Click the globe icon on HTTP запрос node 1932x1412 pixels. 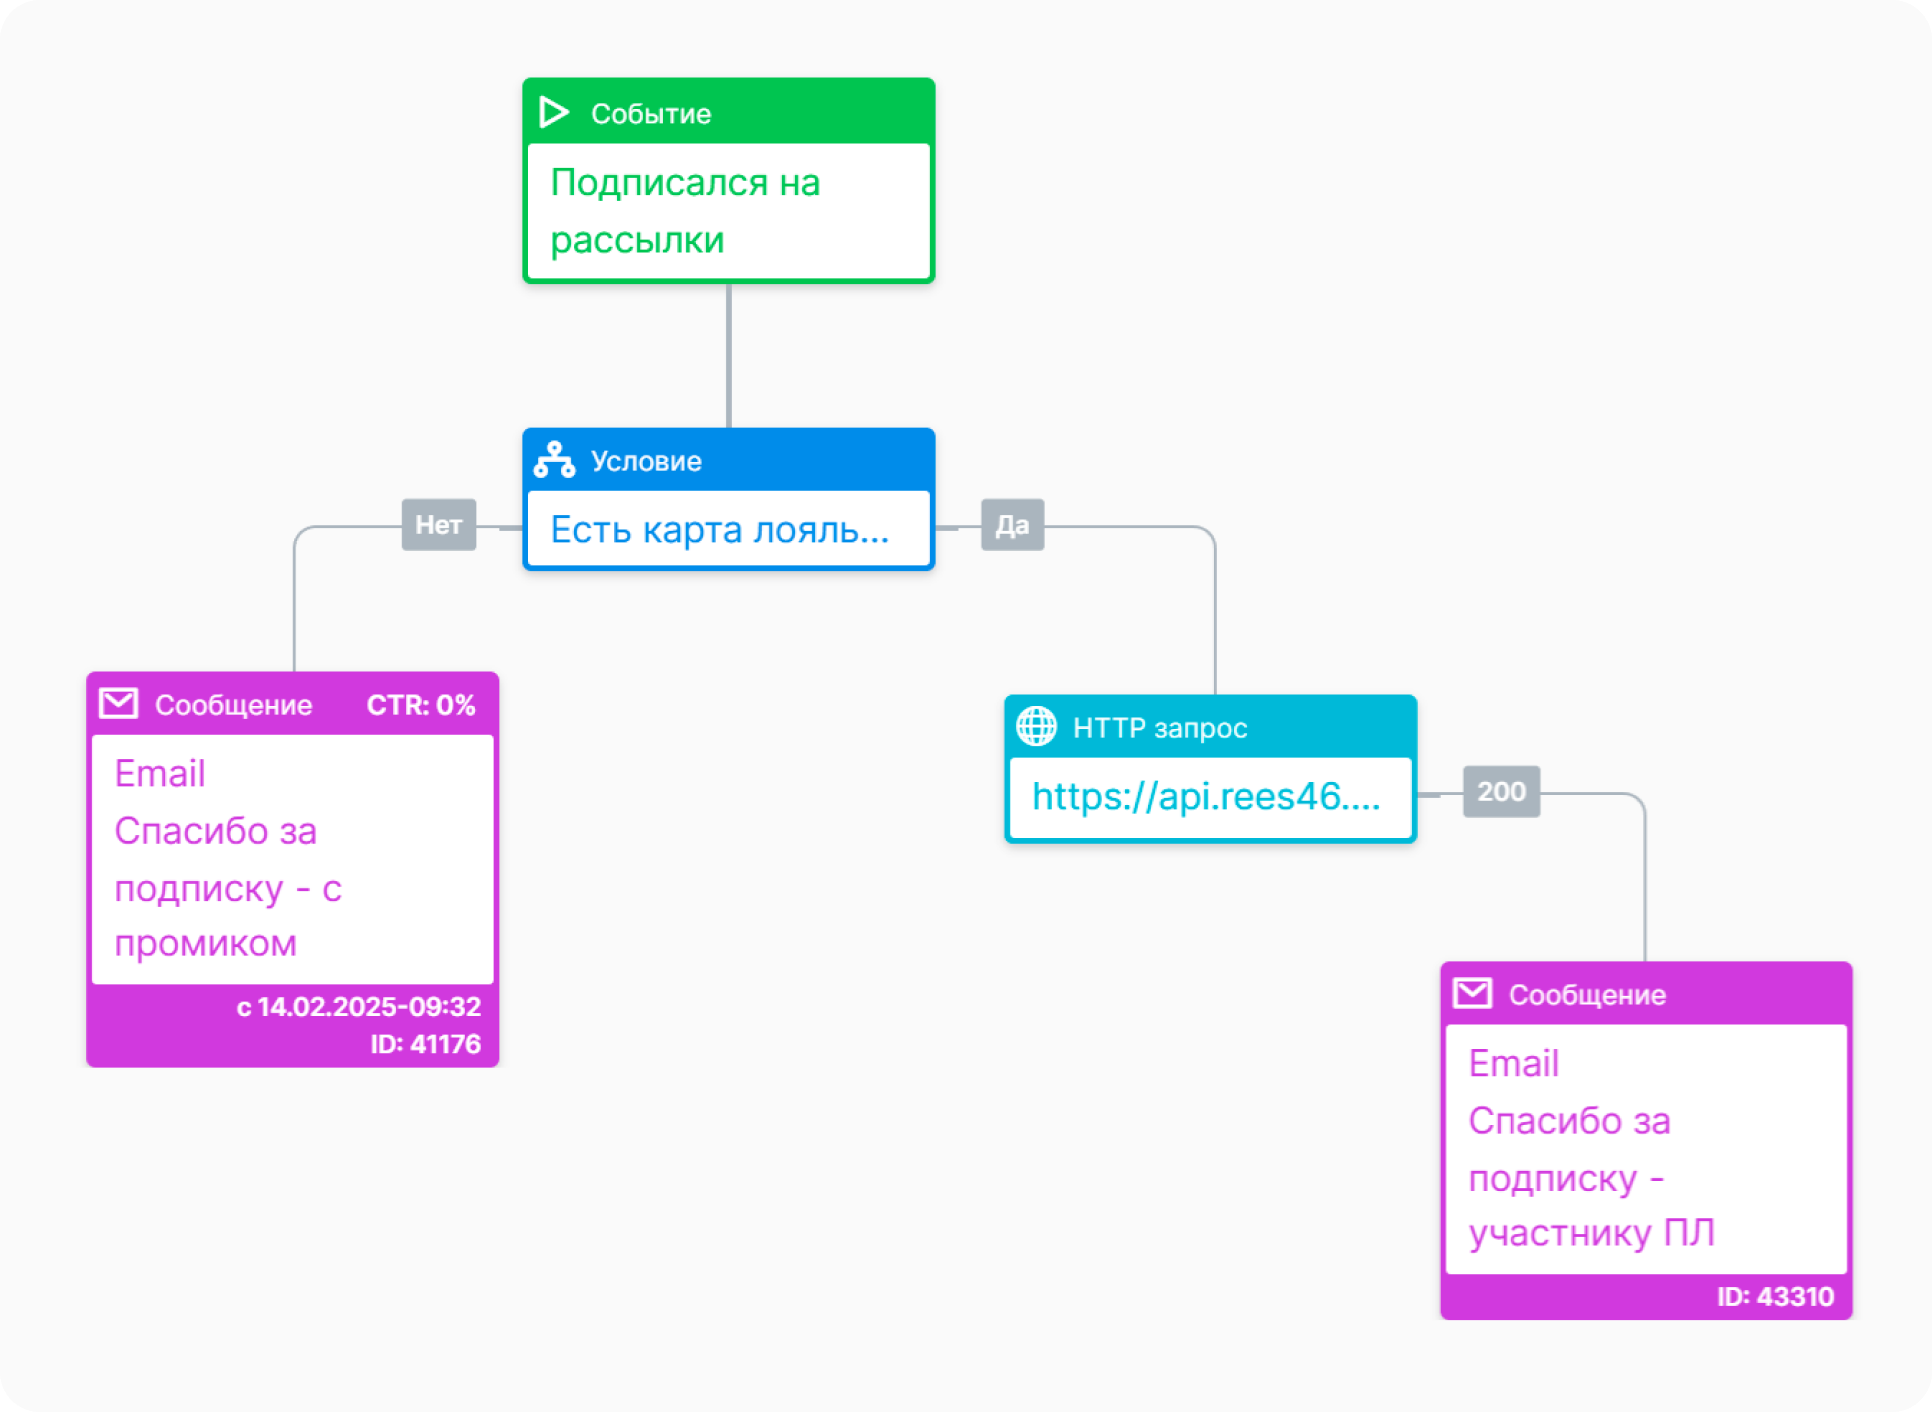(1036, 726)
